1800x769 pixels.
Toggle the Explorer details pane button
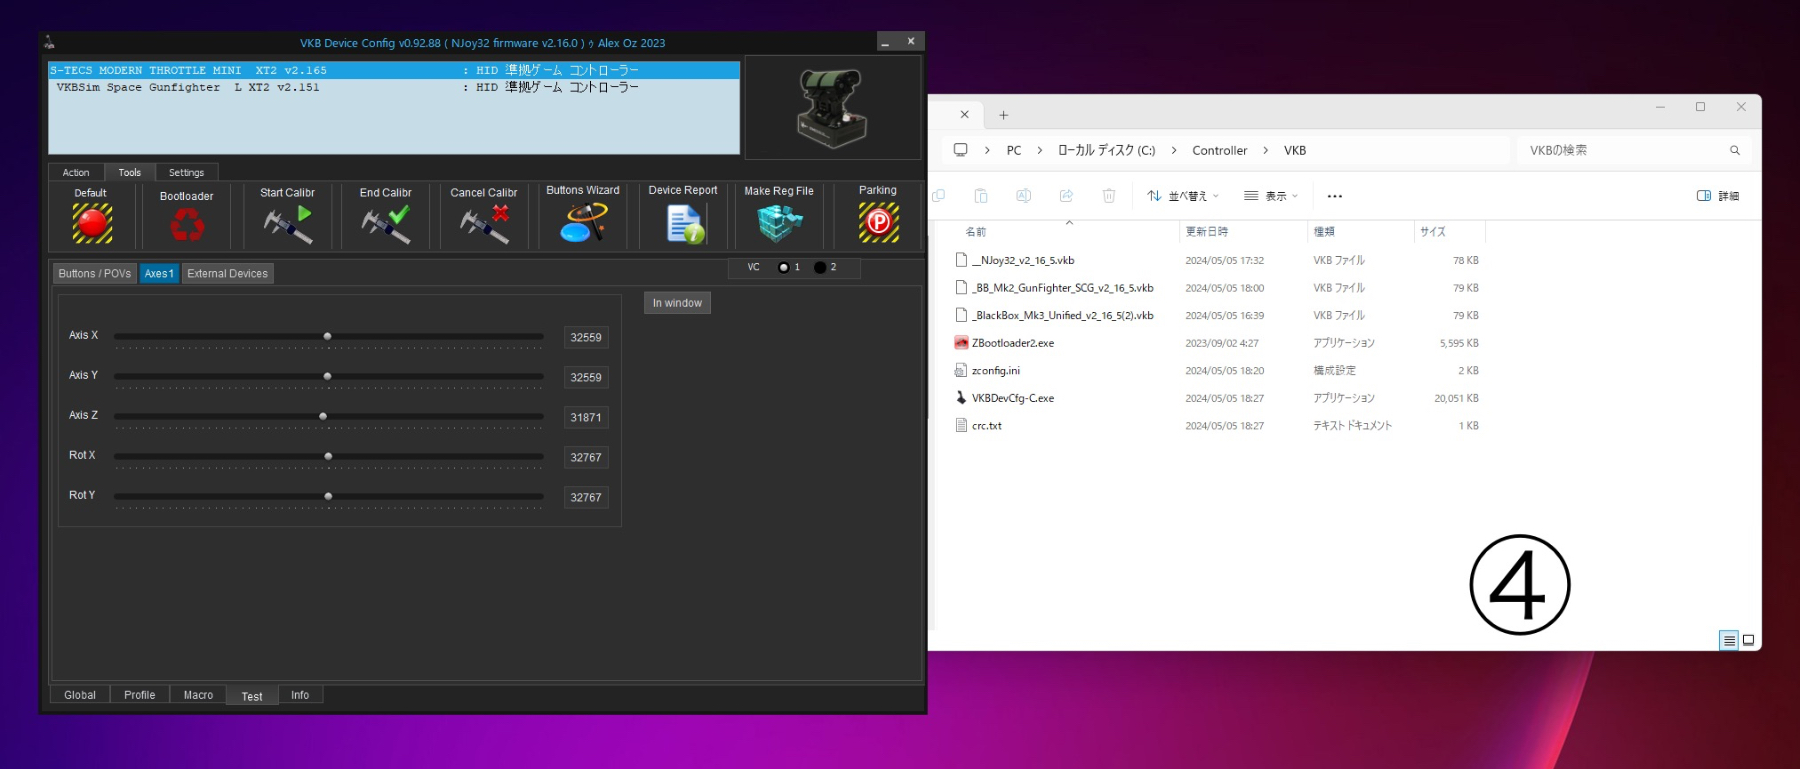tap(1718, 196)
